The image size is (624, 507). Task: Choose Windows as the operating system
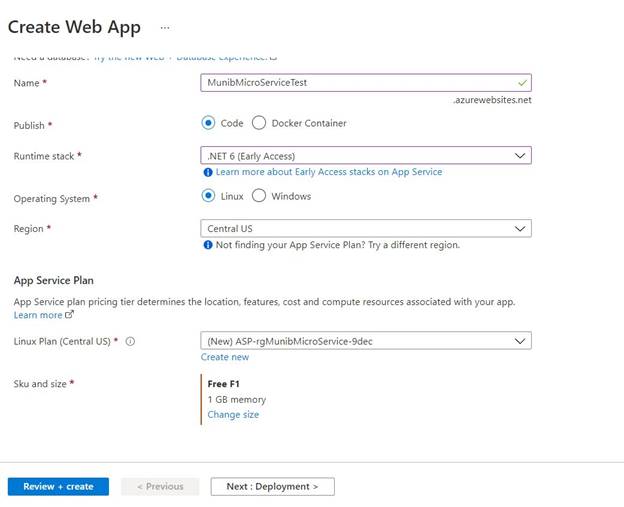tap(259, 196)
